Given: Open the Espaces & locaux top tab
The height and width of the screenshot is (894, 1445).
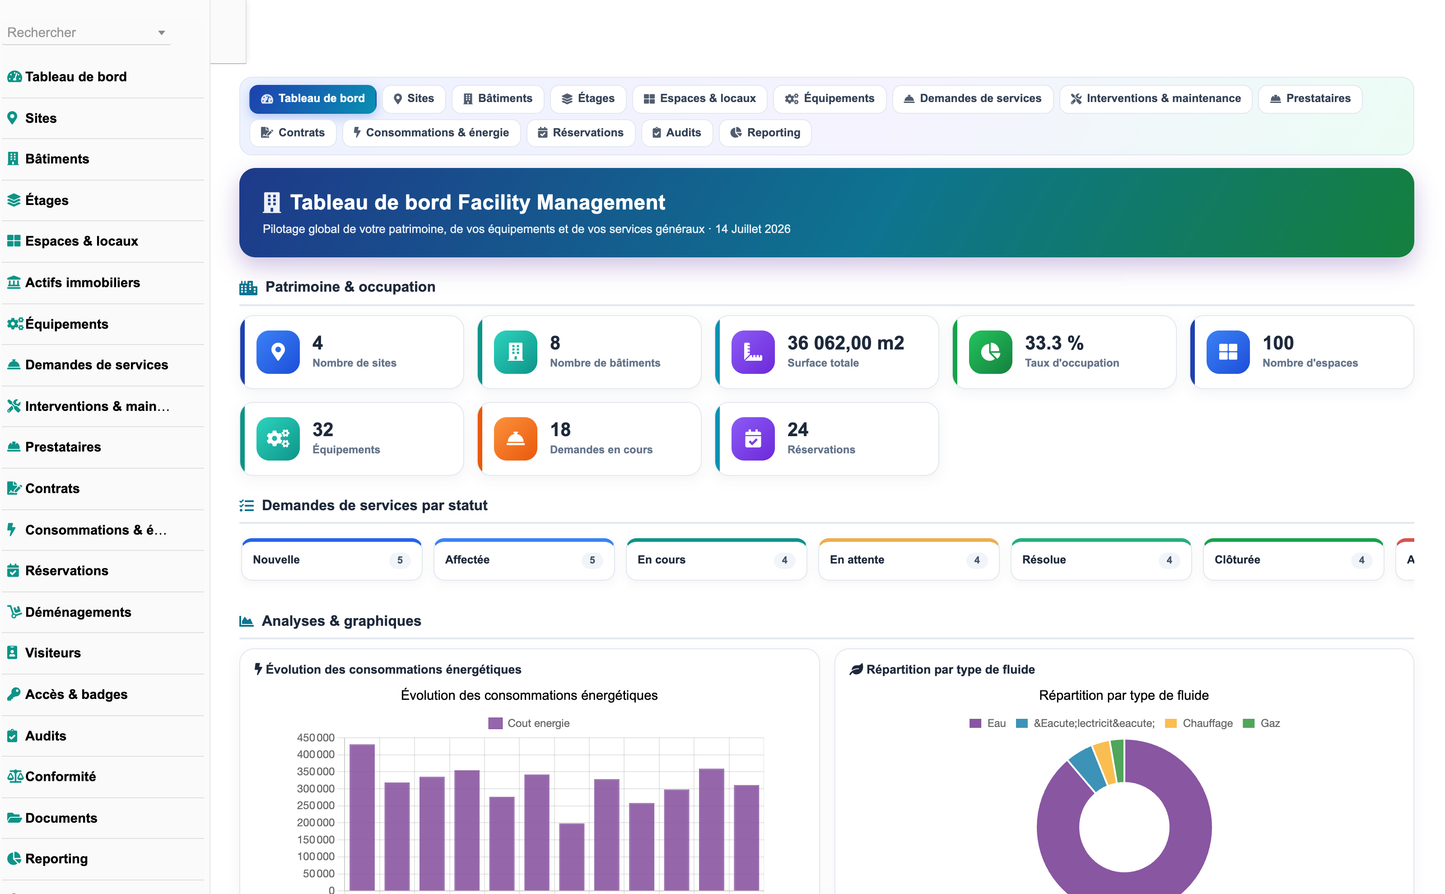Looking at the screenshot, I should [x=700, y=99].
